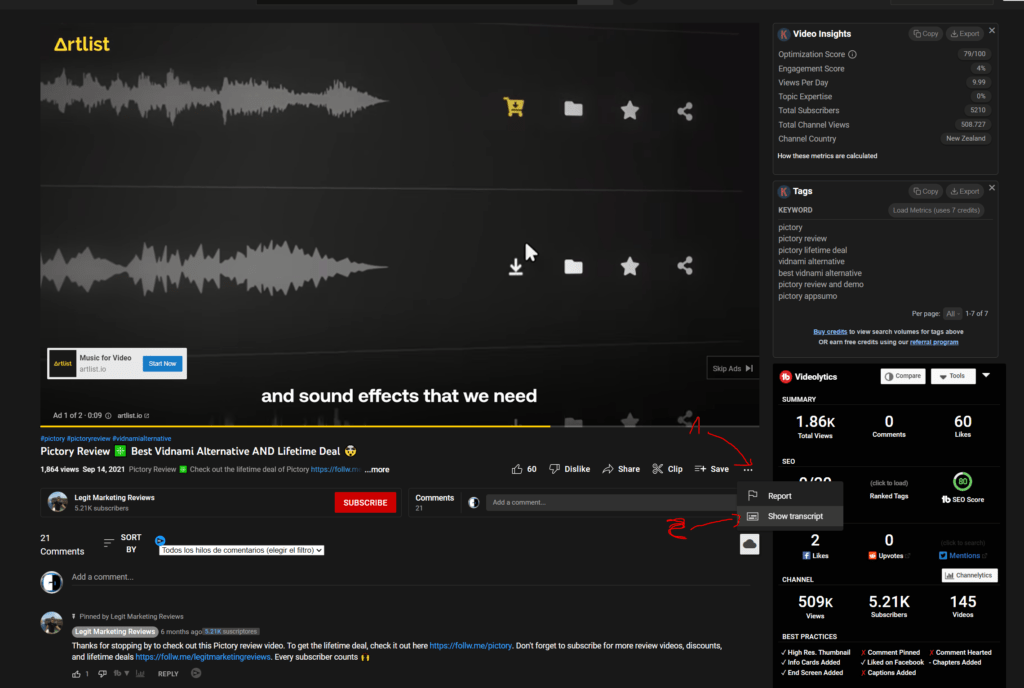Open the Videolytics Tools dropdown

pos(952,376)
